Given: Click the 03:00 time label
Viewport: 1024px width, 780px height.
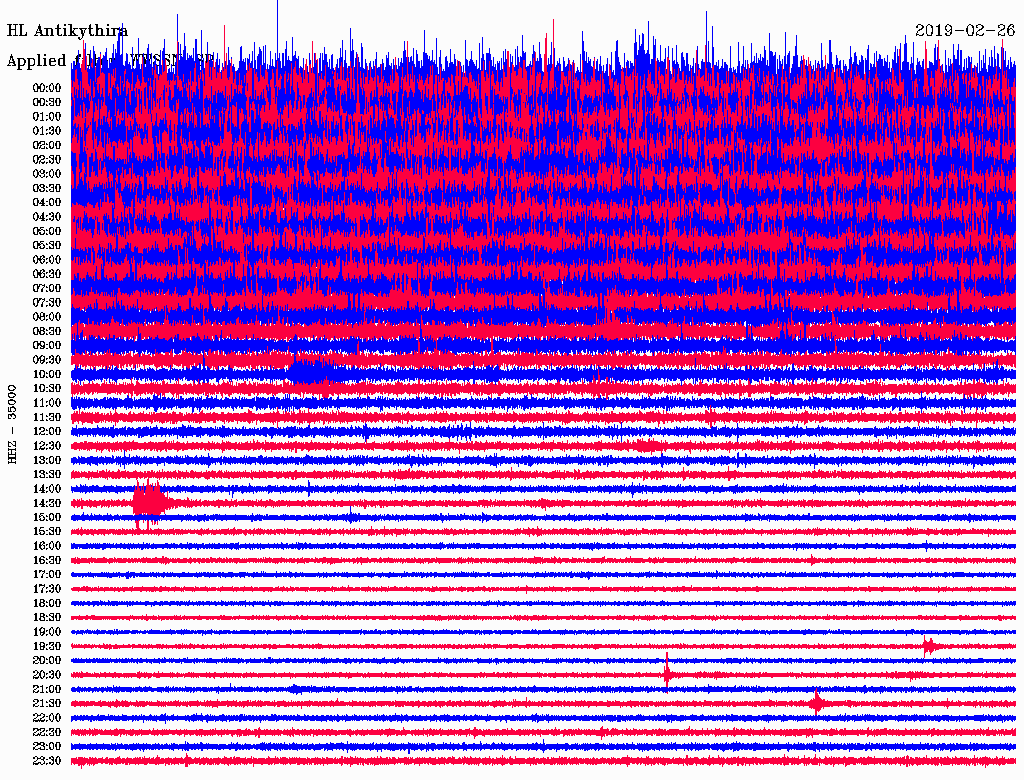Looking at the screenshot, I should pyautogui.click(x=47, y=174).
